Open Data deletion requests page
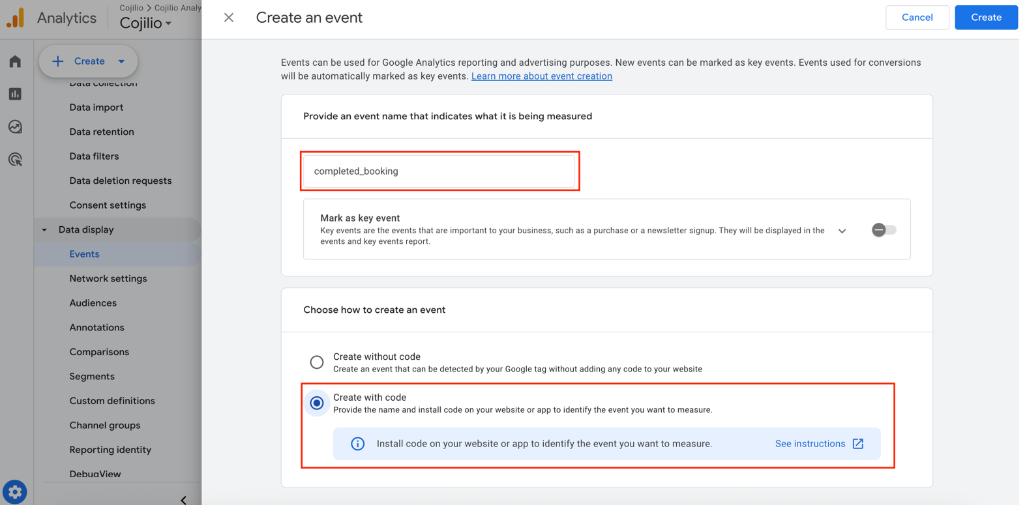The image size is (1021, 505). [x=120, y=180]
